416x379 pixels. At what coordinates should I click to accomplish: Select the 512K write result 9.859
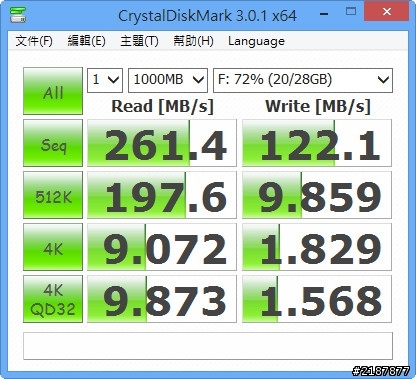click(317, 195)
